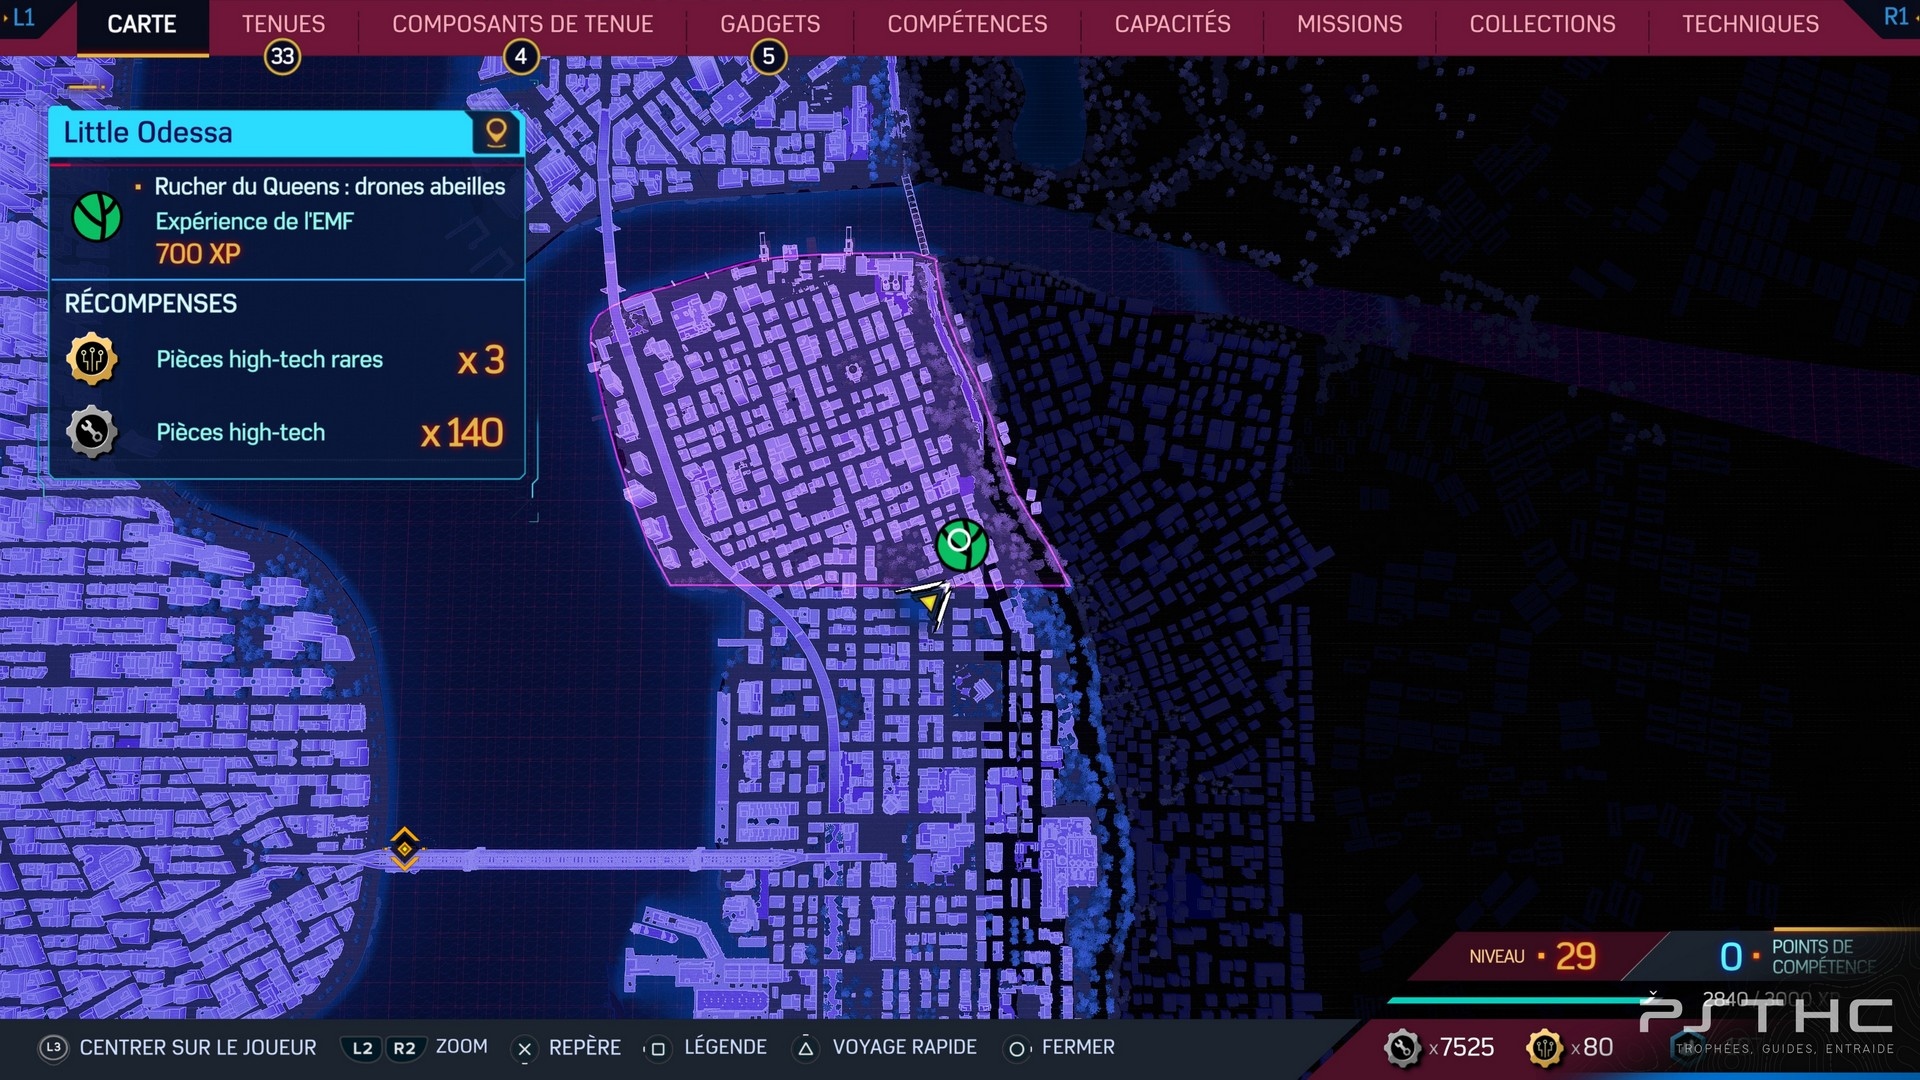Click the circle button icon for FERMER
Image resolution: width=1920 pixels, height=1080 pixels.
click(1016, 1049)
